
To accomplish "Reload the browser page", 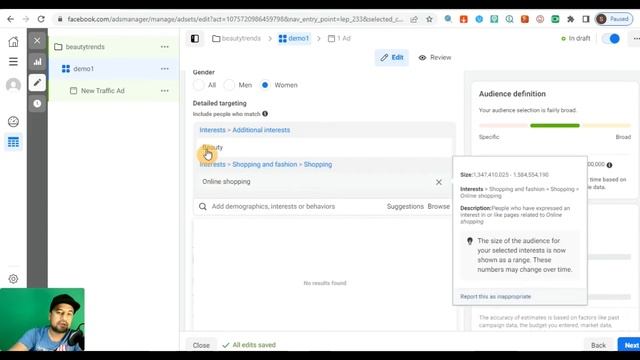I will click(x=41, y=19).
